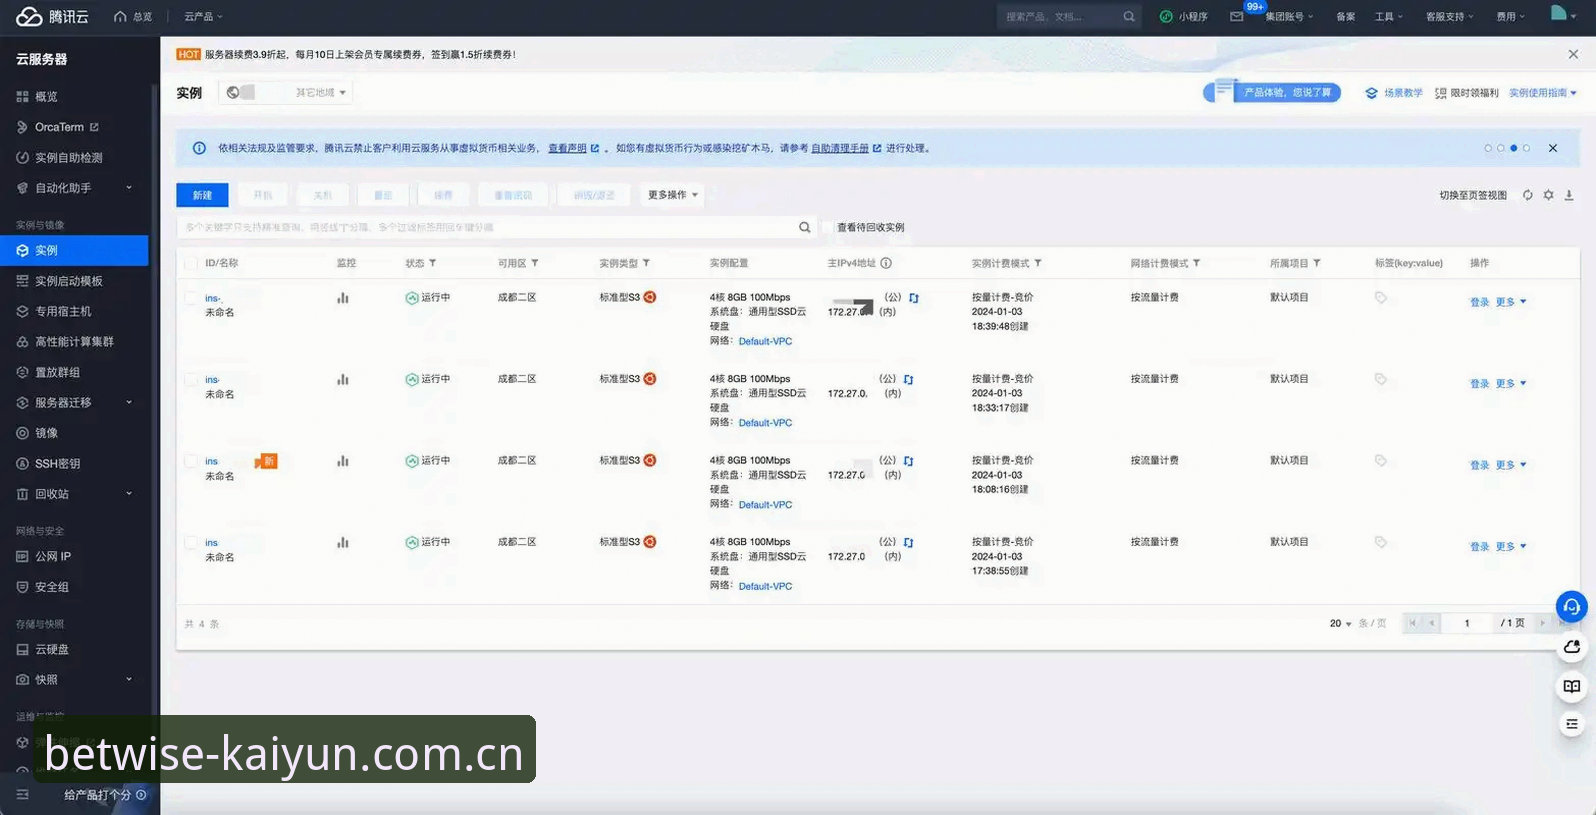The height and width of the screenshot is (815, 1596).
Task: Copy public IP of the instance created 18:33:17
Action: (909, 380)
